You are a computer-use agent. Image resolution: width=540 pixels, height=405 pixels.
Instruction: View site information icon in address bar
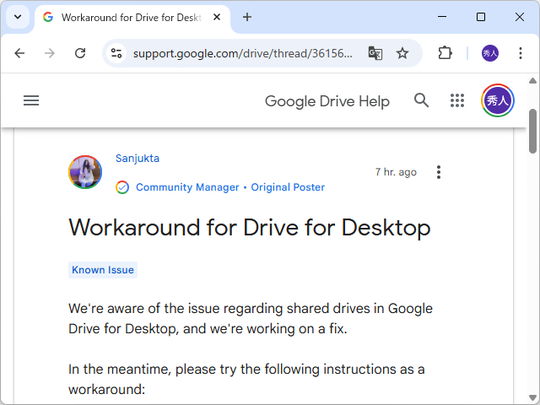click(116, 53)
